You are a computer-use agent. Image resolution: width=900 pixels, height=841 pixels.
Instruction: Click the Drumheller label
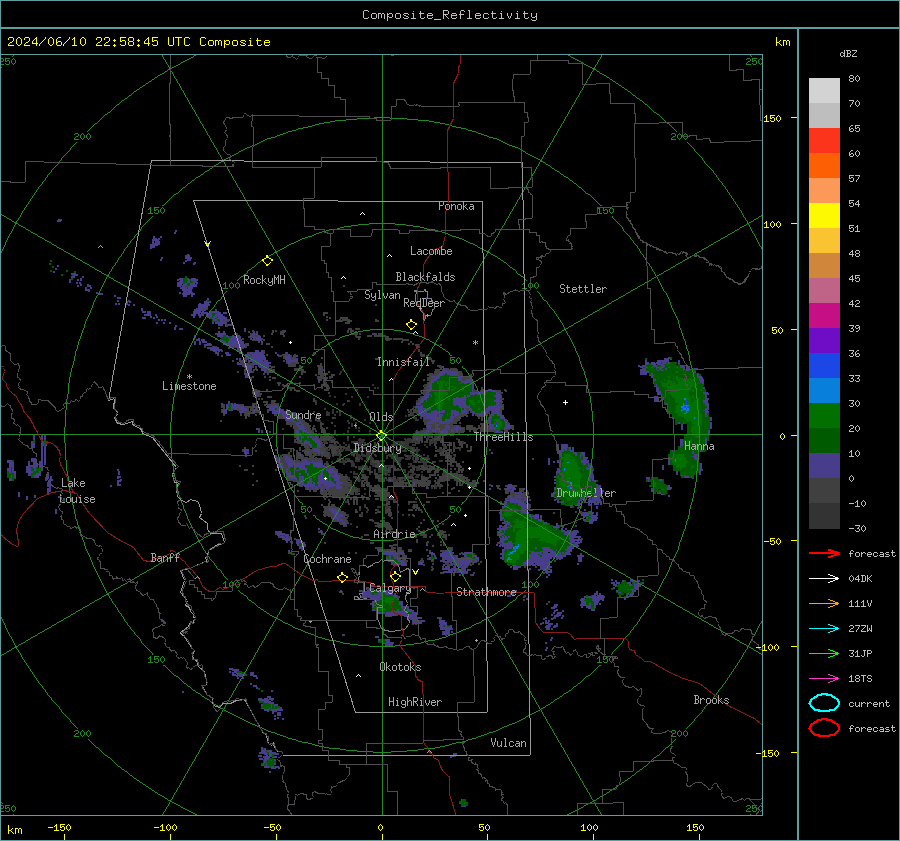pos(585,493)
